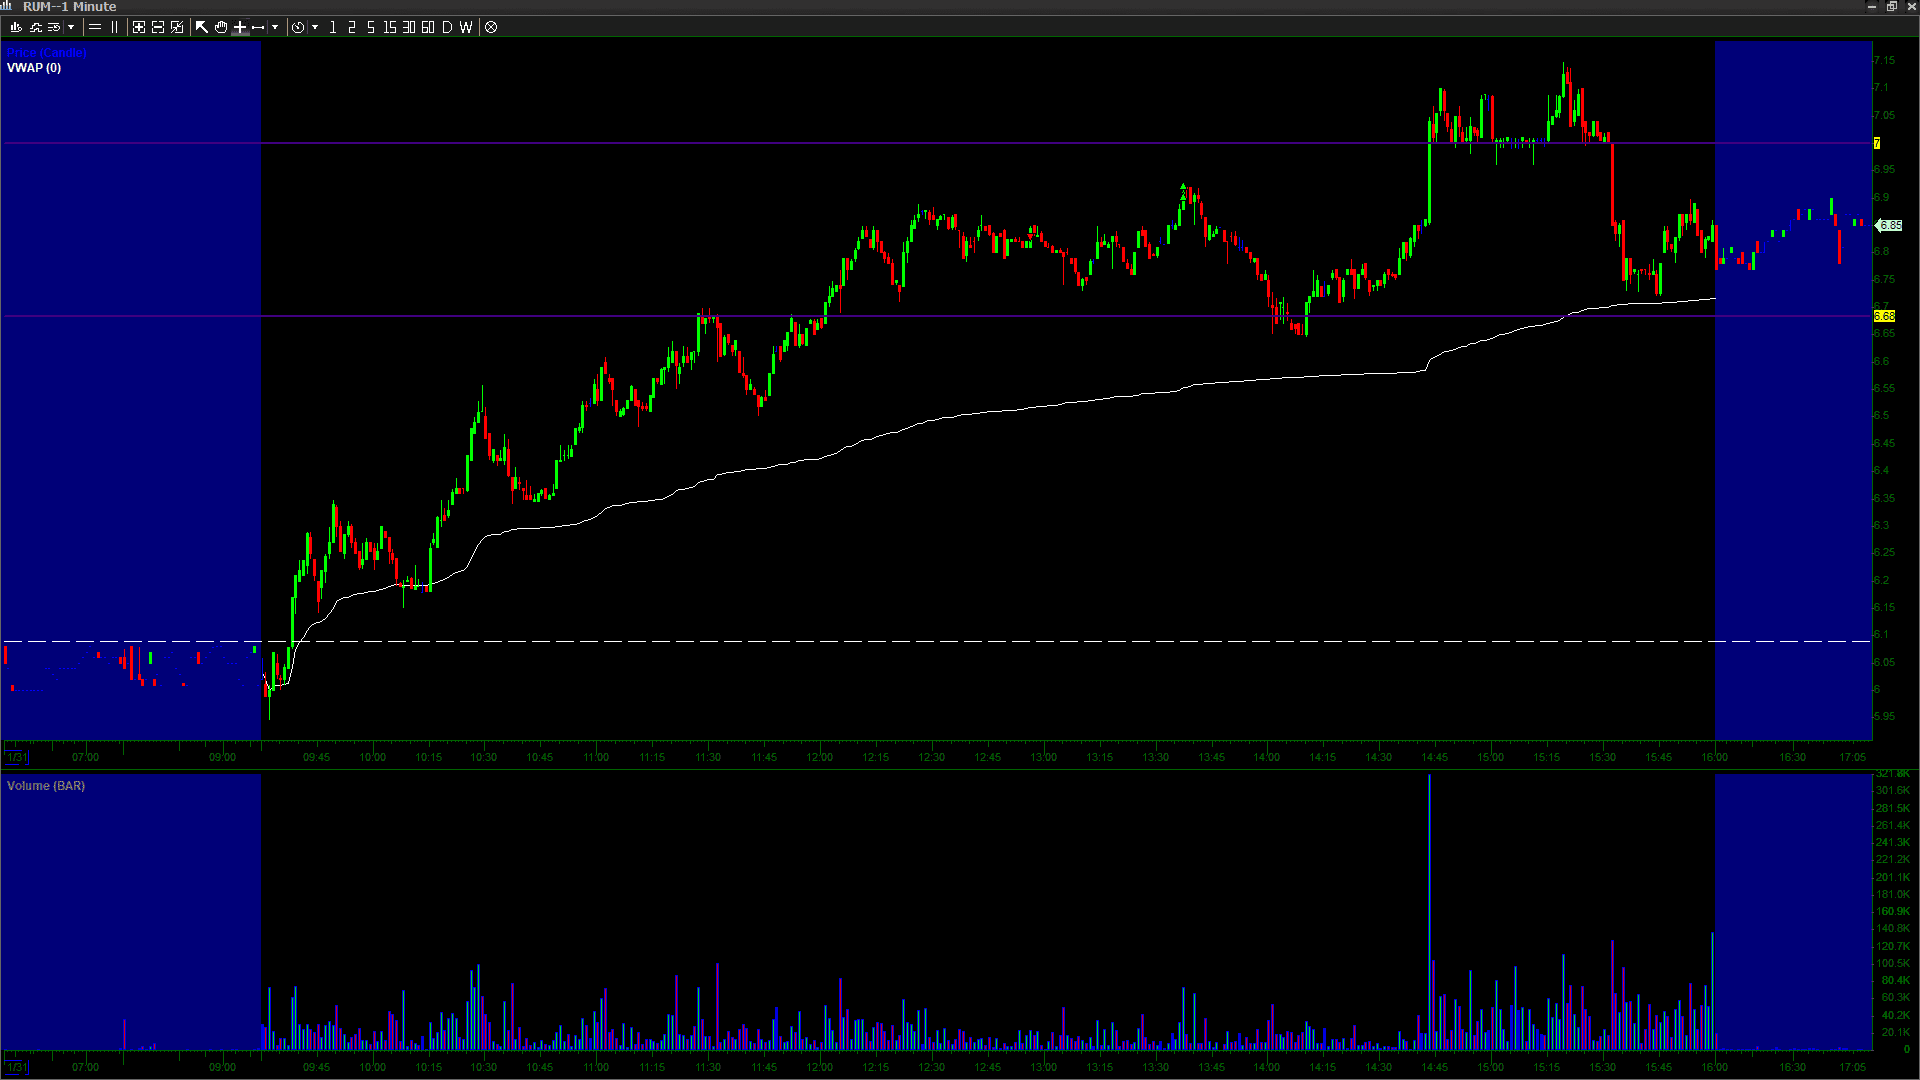
Task: Switch to the 5 minute timeframe
Action: pyautogui.click(x=371, y=27)
